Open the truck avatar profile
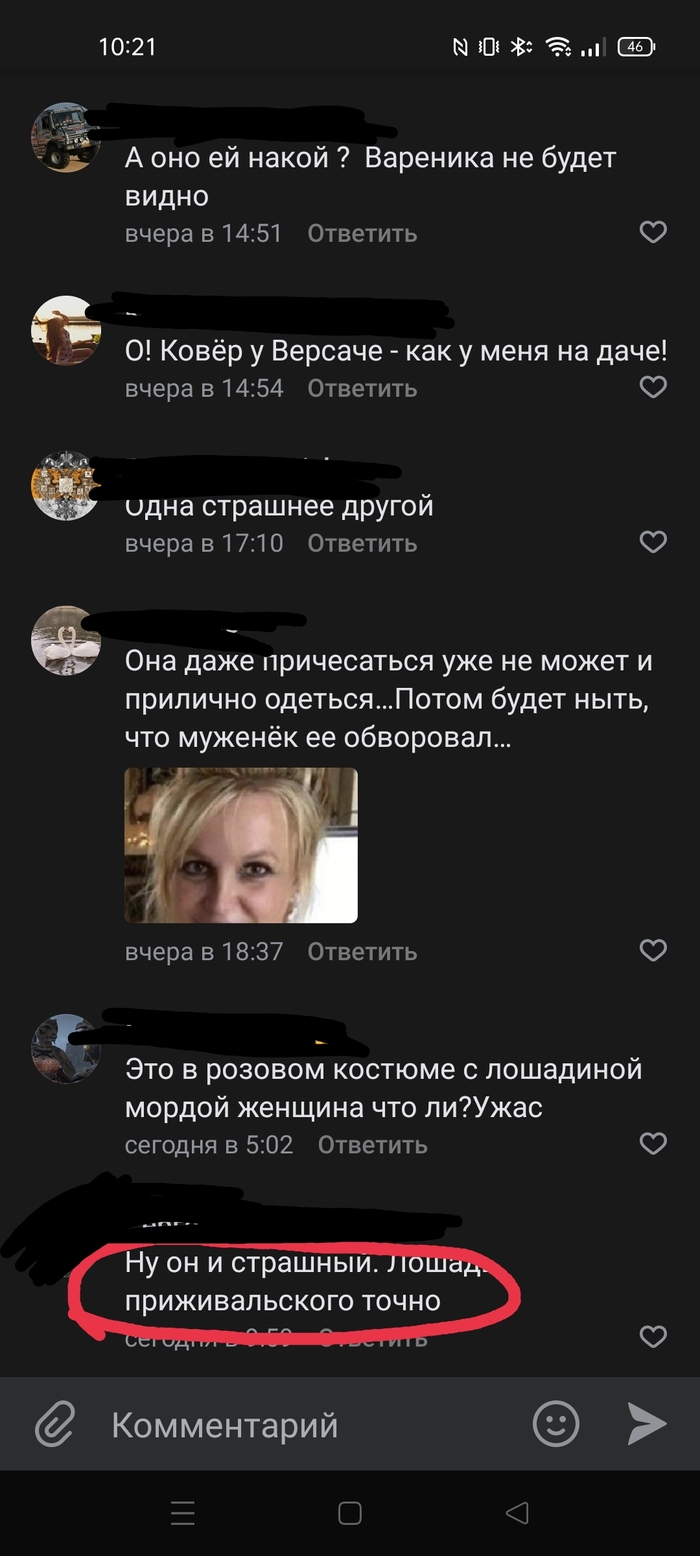Image resolution: width=700 pixels, height=1556 pixels. click(x=66, y=137)
